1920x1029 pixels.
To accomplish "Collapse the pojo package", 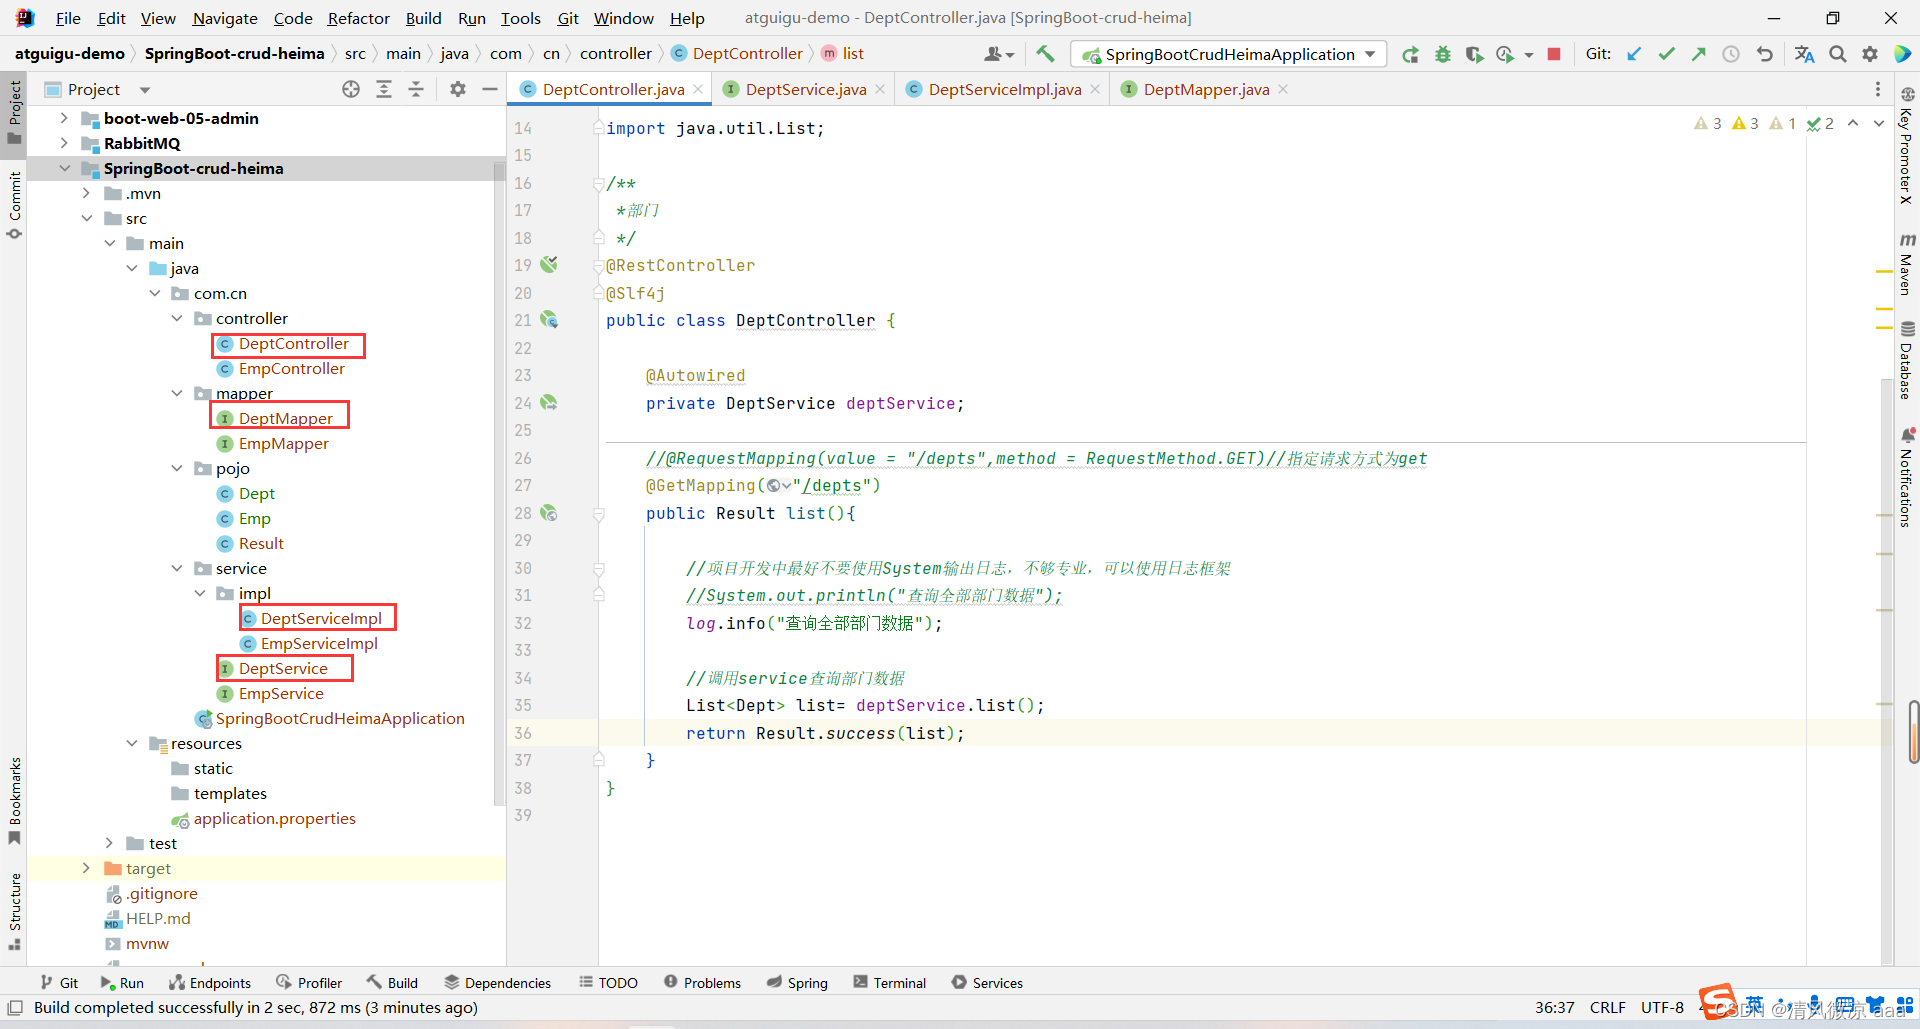I will click(x=177, y=468).
